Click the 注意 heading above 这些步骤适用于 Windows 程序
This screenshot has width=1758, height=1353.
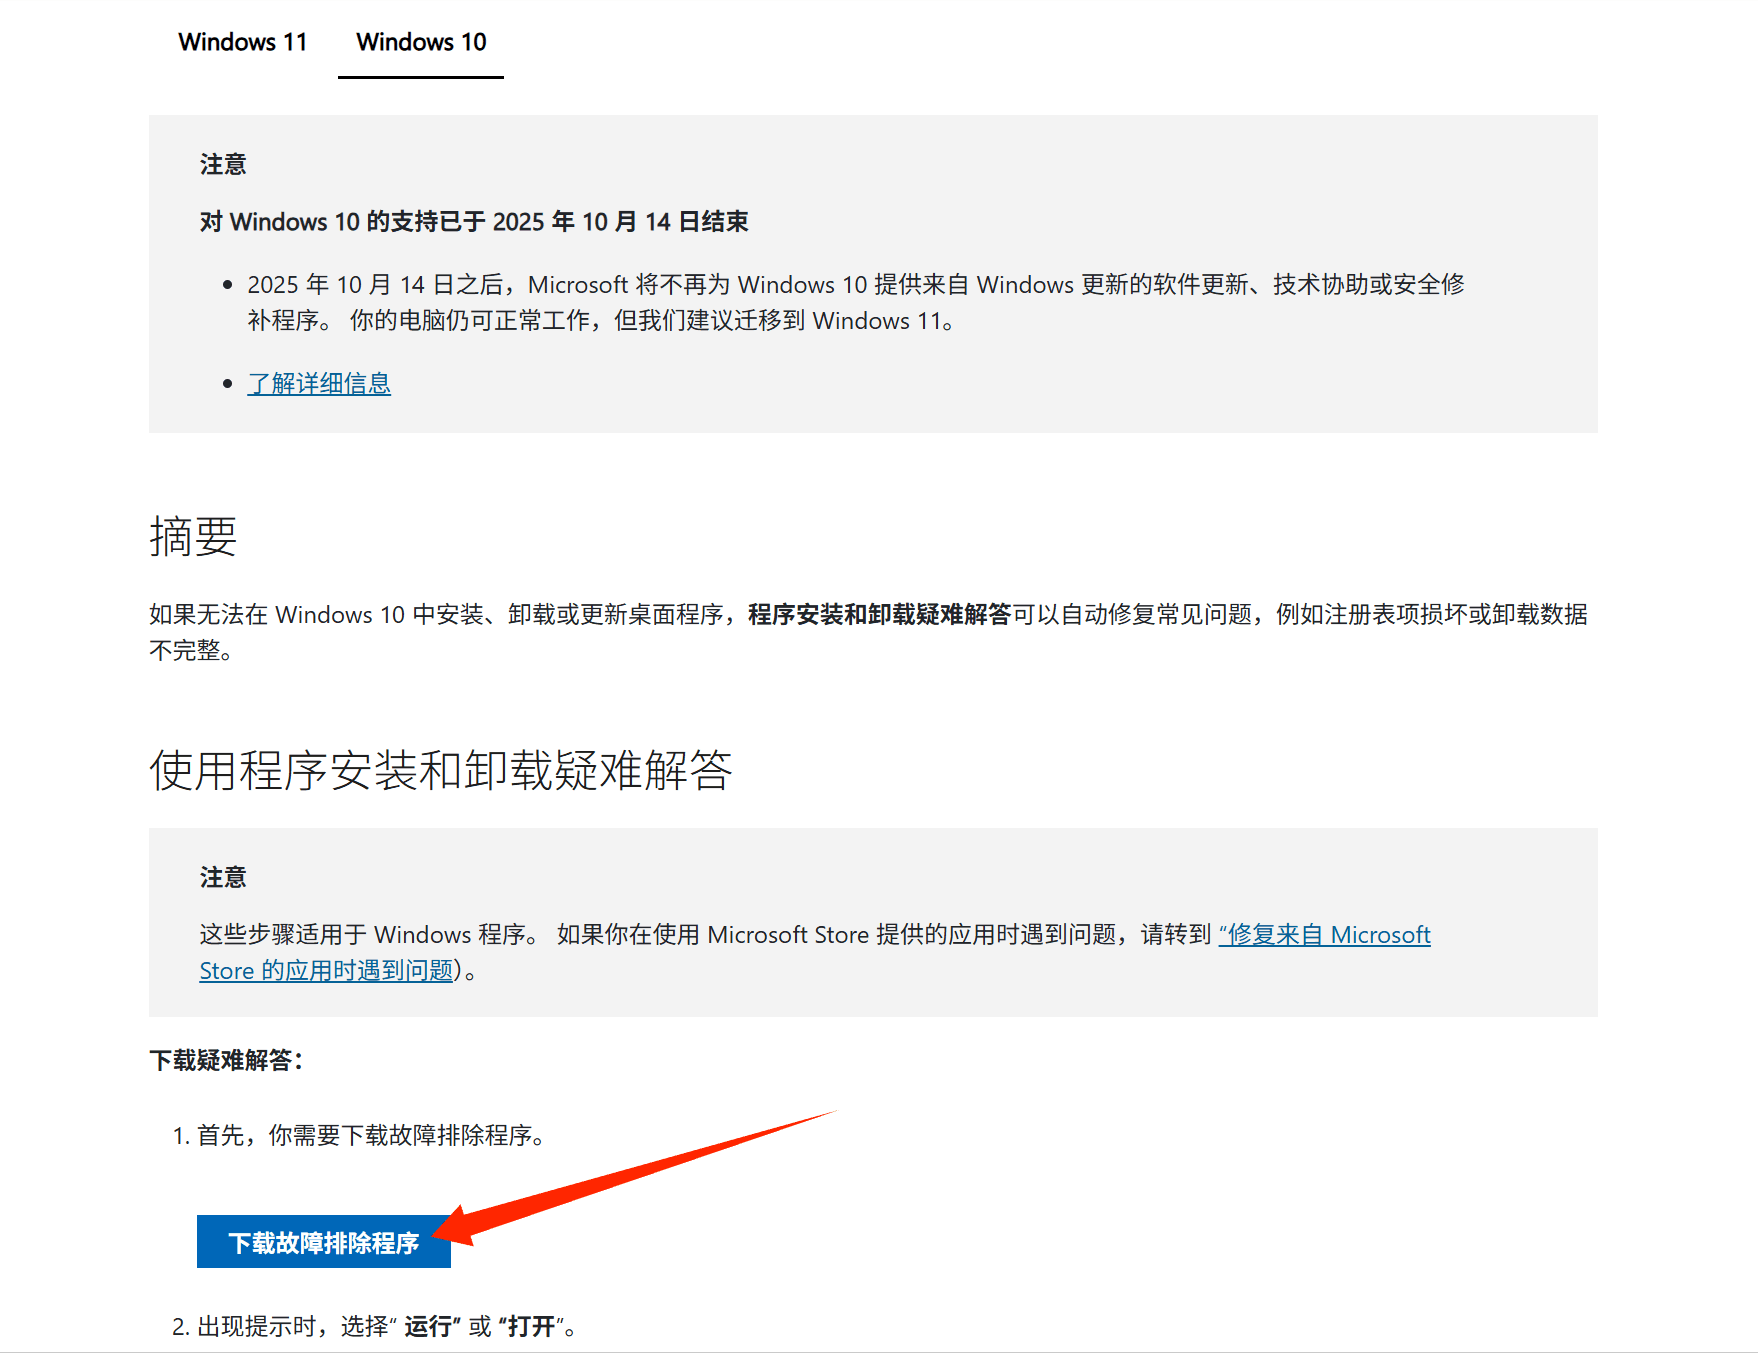(x=223, y=877)
